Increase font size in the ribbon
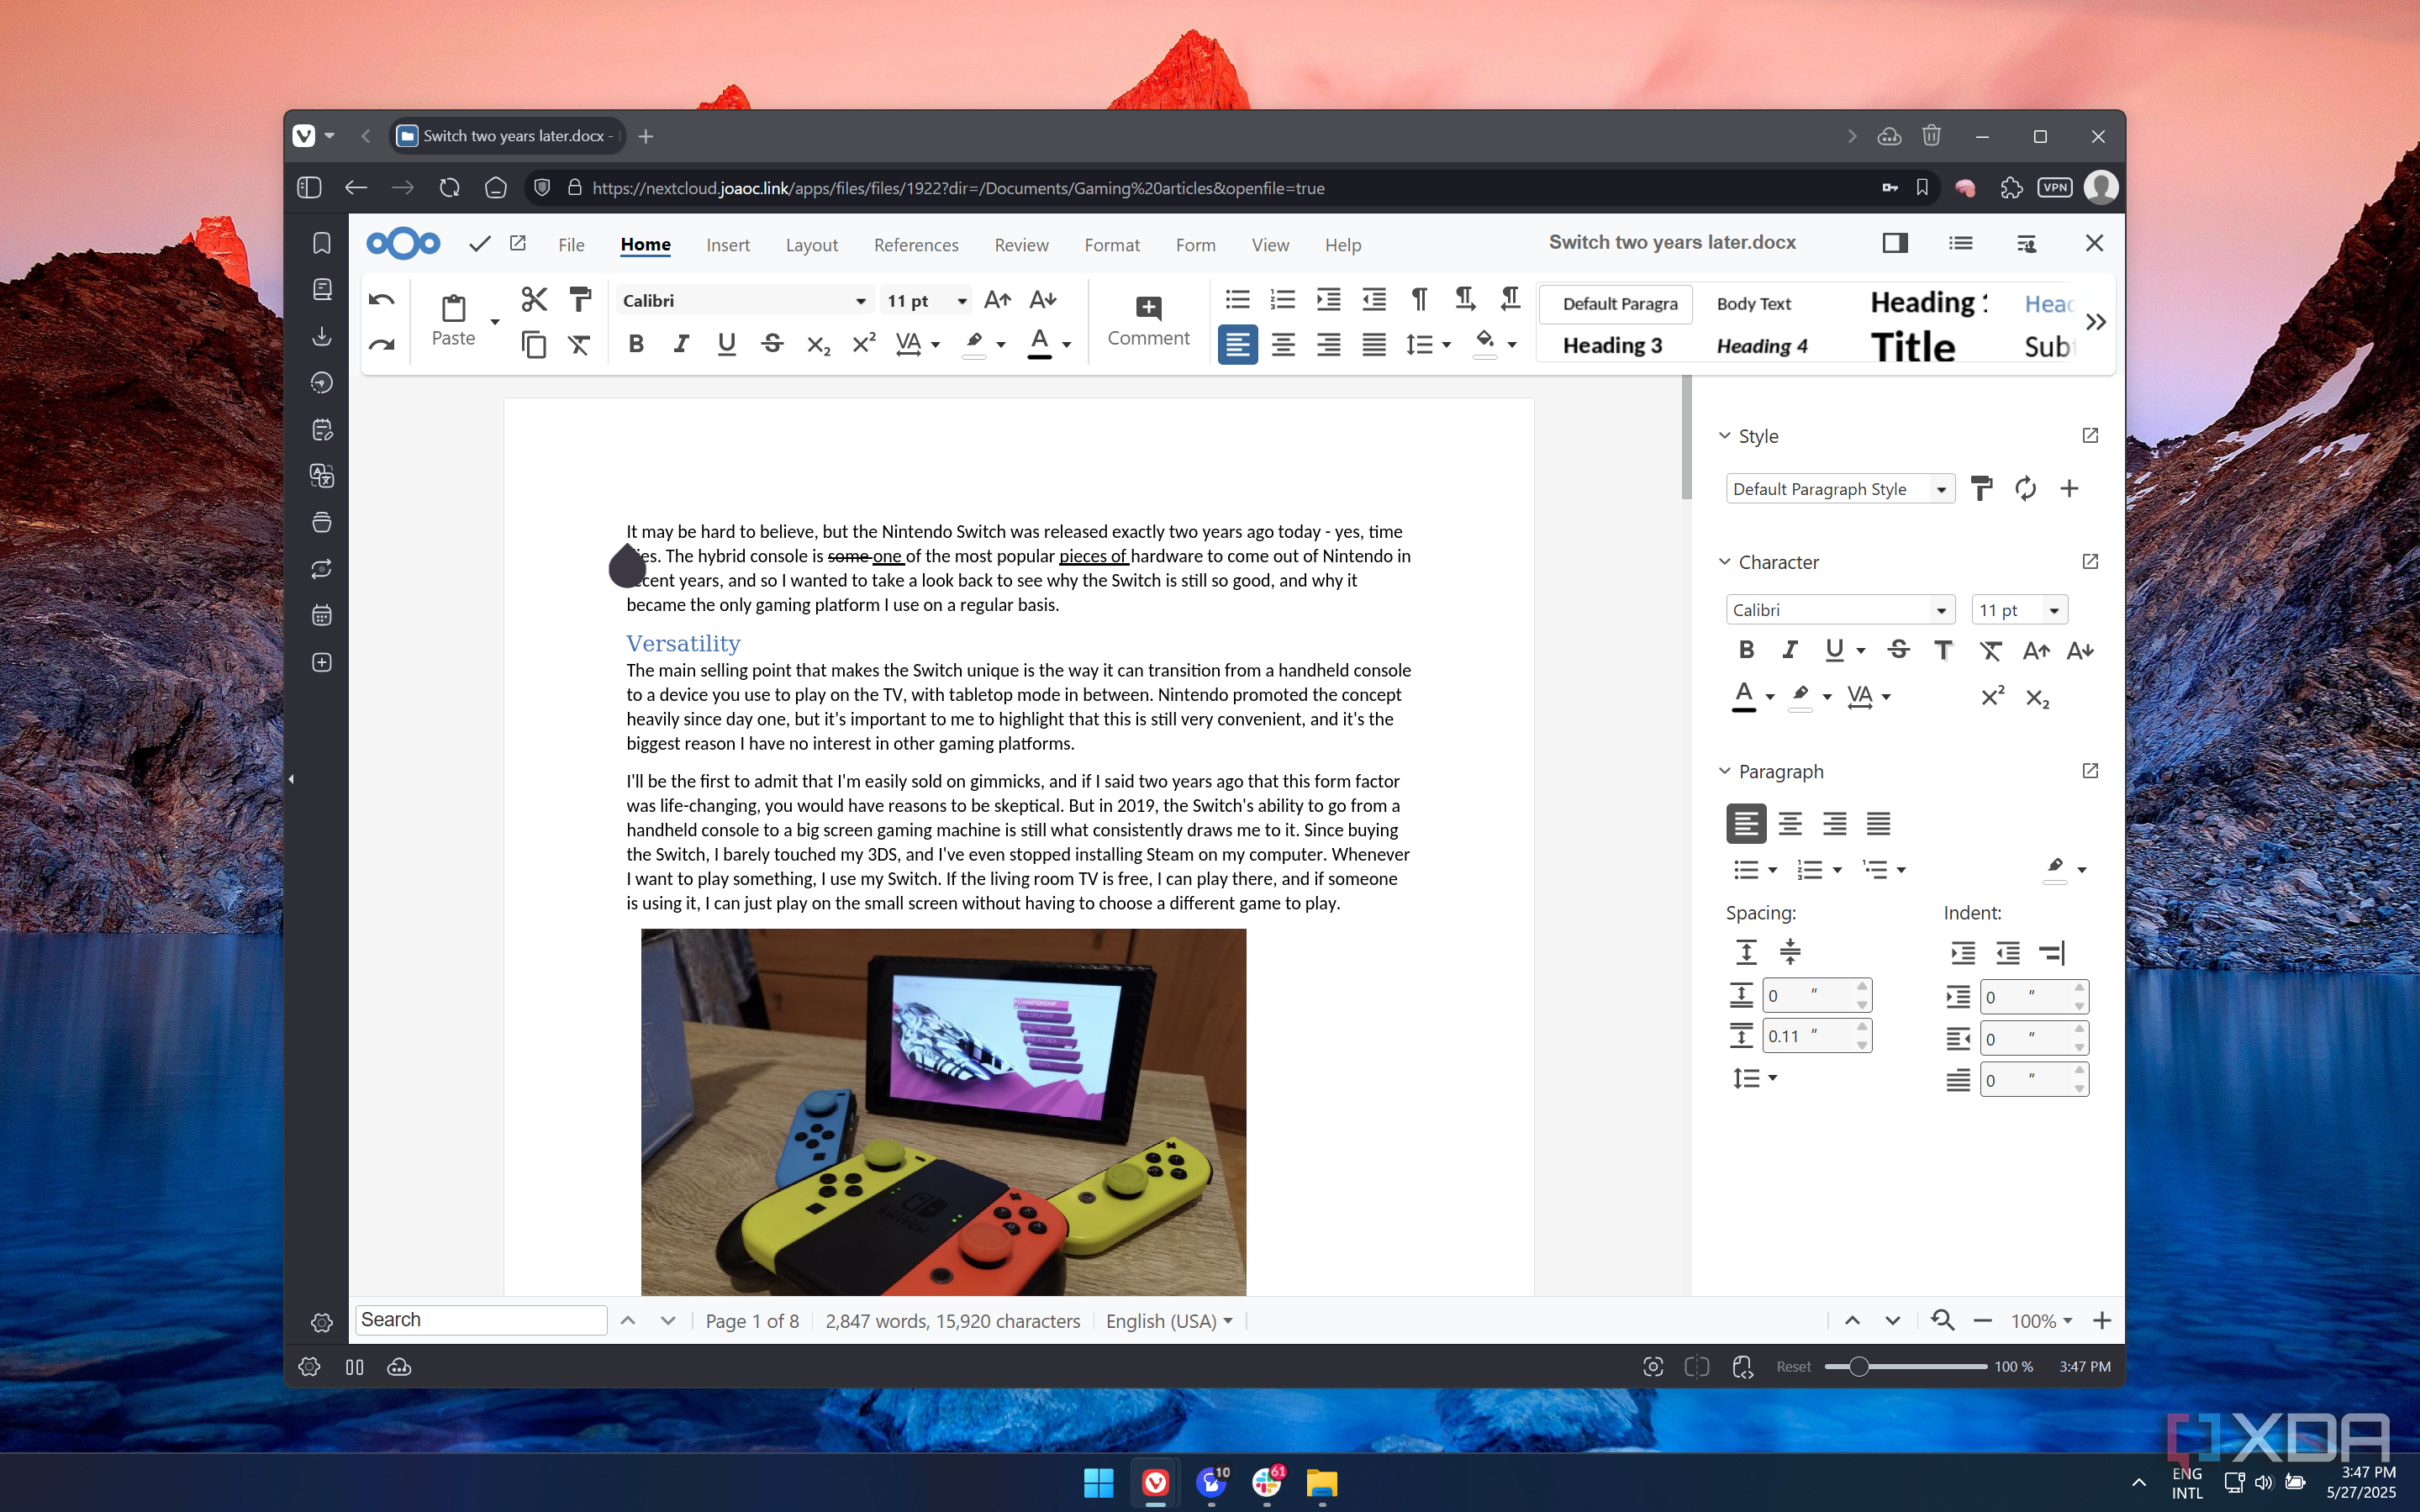The image size is (2420, 1512). pyautogui.click(x=997, y=300)
